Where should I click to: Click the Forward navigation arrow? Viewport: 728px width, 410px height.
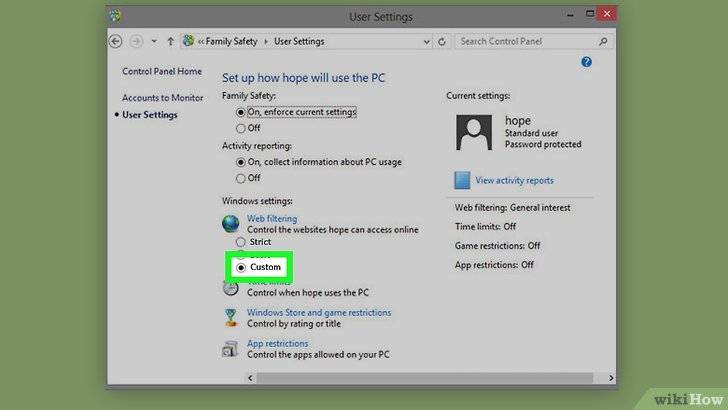click(x=137, y=42)
